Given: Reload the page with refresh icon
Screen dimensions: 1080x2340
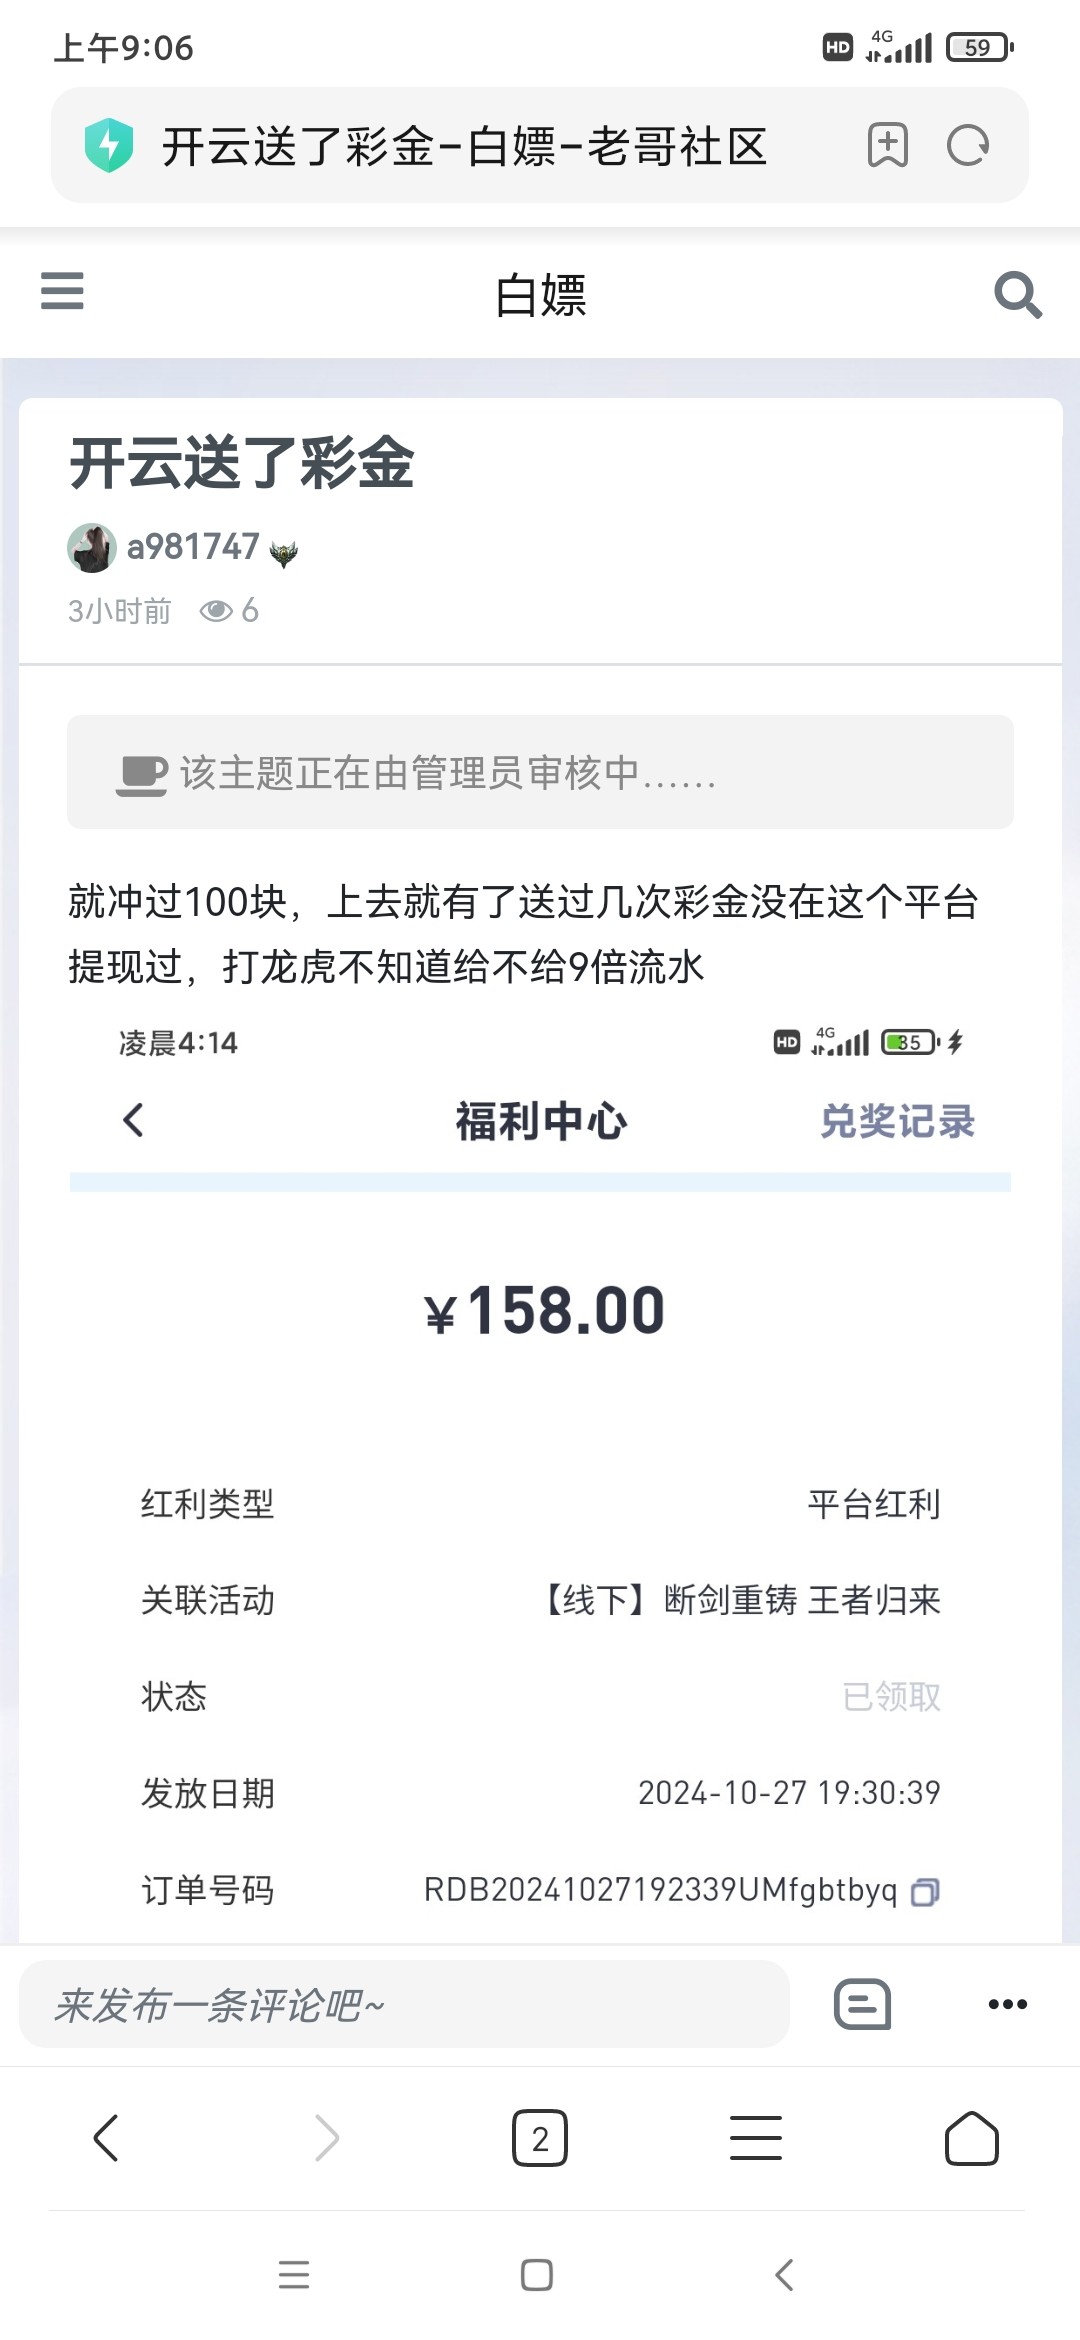Looking at the screenshot, I should pyautogui.click(x=967, y=146).
